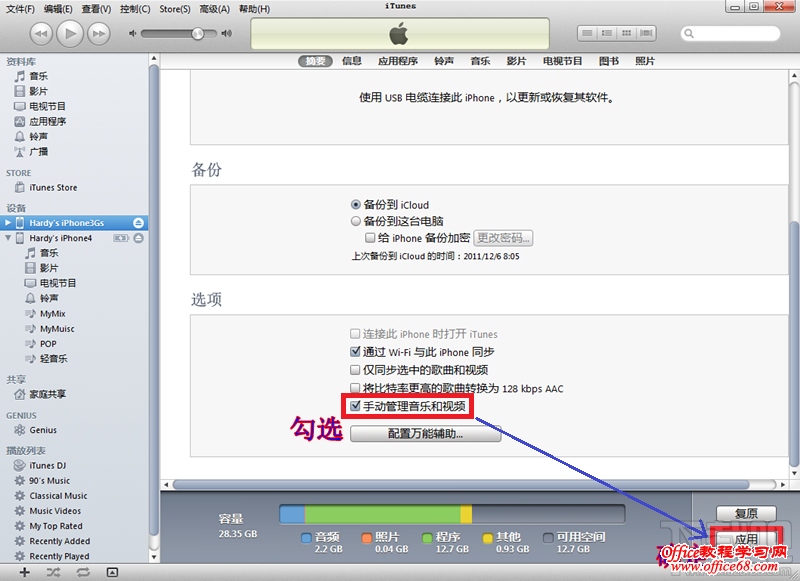
Task: Click the add playlist plus icon
Action: (x=24, y=572)
